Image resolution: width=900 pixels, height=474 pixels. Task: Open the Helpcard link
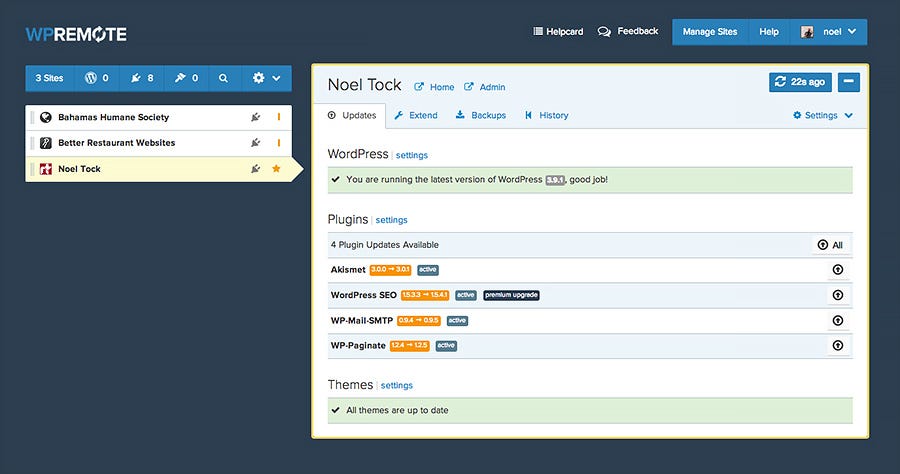click(558, 32)
